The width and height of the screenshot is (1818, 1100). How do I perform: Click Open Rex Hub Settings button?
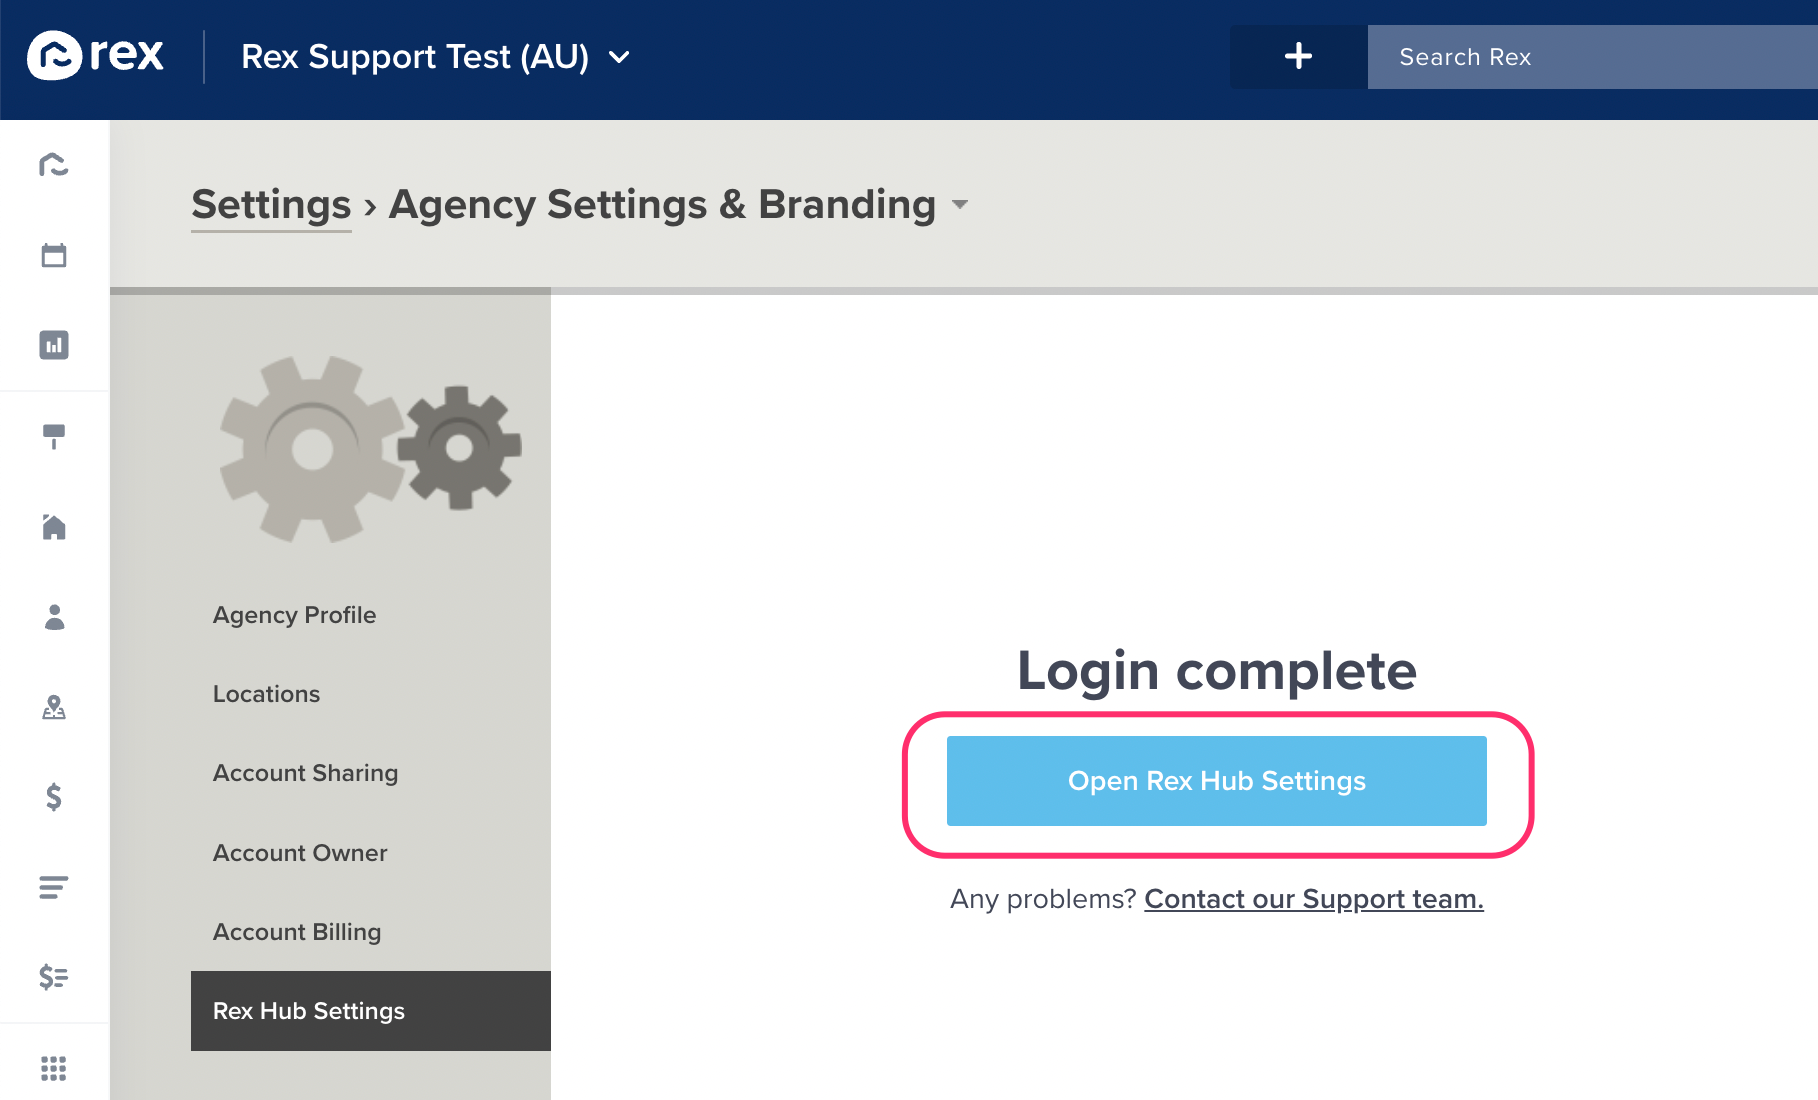coord(1216,781)
